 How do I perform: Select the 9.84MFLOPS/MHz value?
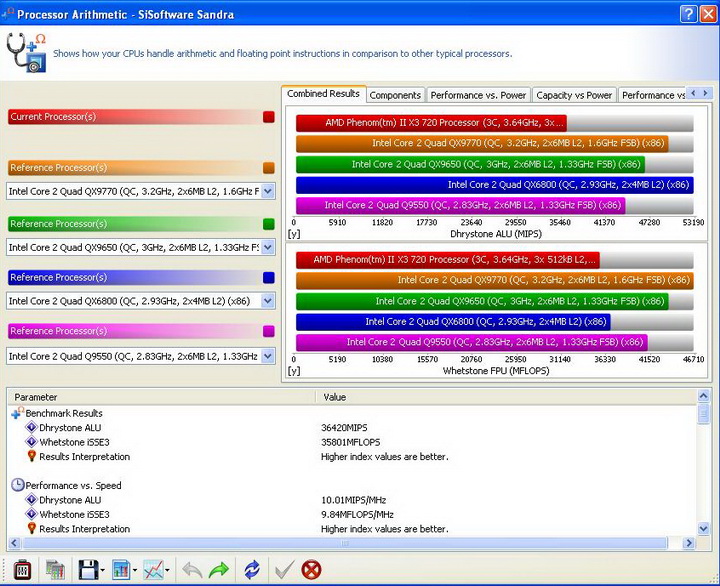pyautogui.click(x=357, y=514)
